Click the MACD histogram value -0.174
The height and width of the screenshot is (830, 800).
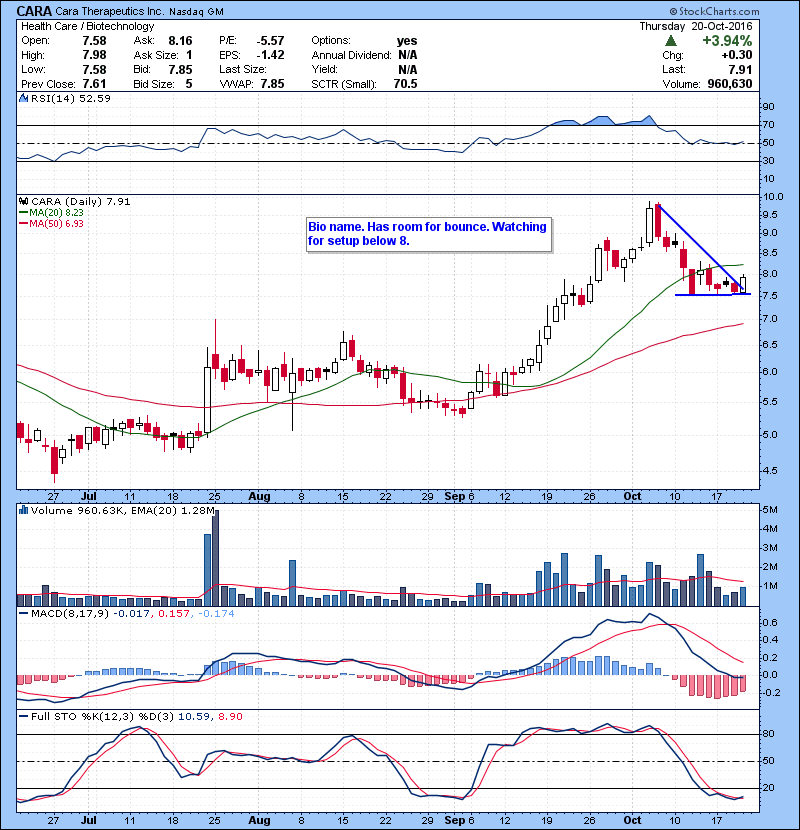[216, 614]
